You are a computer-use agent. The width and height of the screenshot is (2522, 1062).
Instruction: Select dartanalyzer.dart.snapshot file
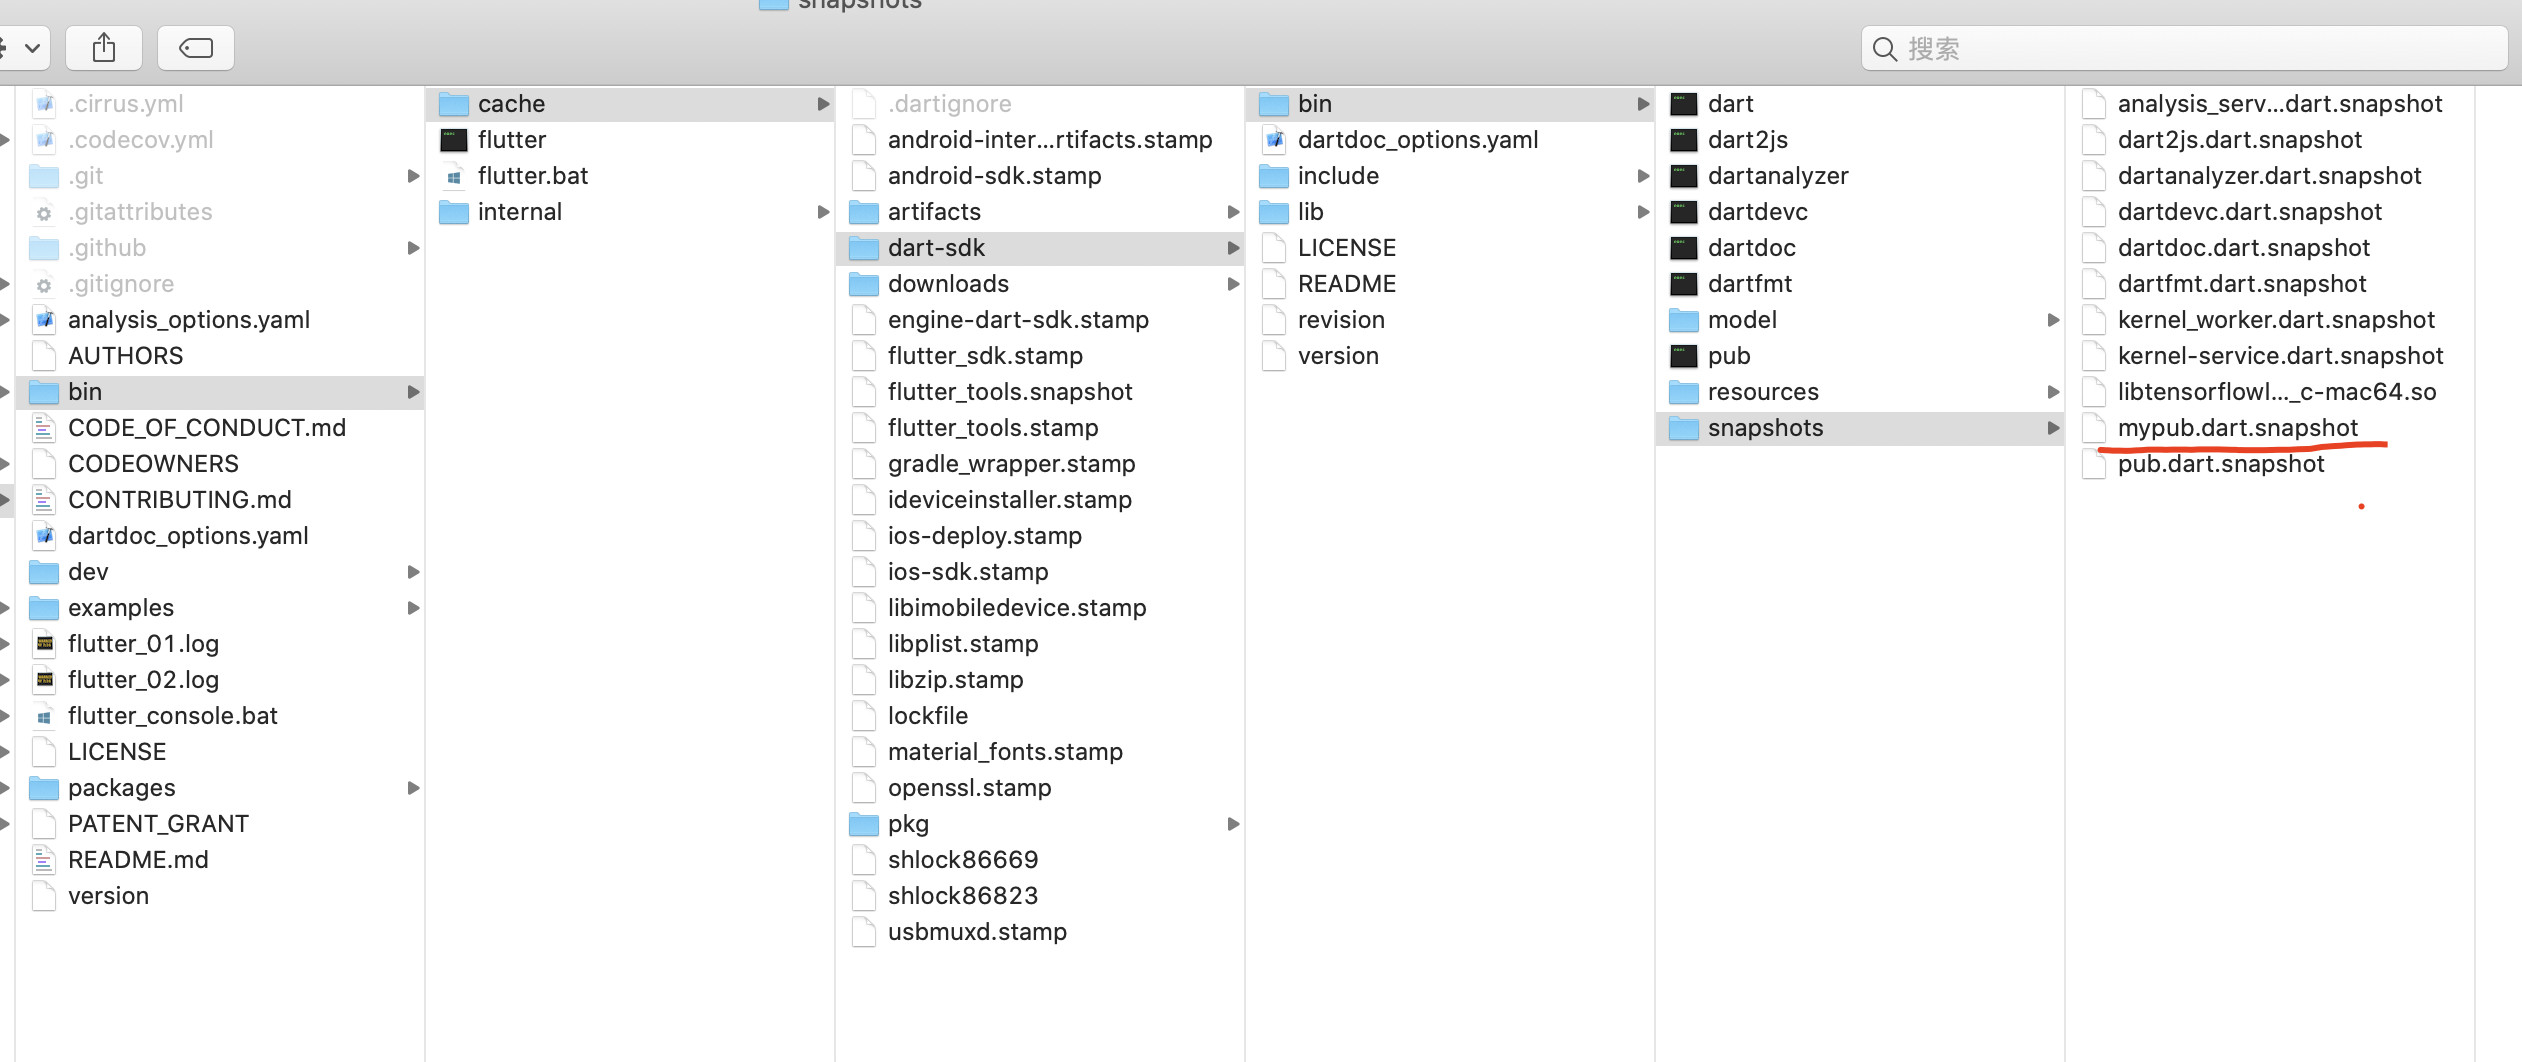(2270, 176)
